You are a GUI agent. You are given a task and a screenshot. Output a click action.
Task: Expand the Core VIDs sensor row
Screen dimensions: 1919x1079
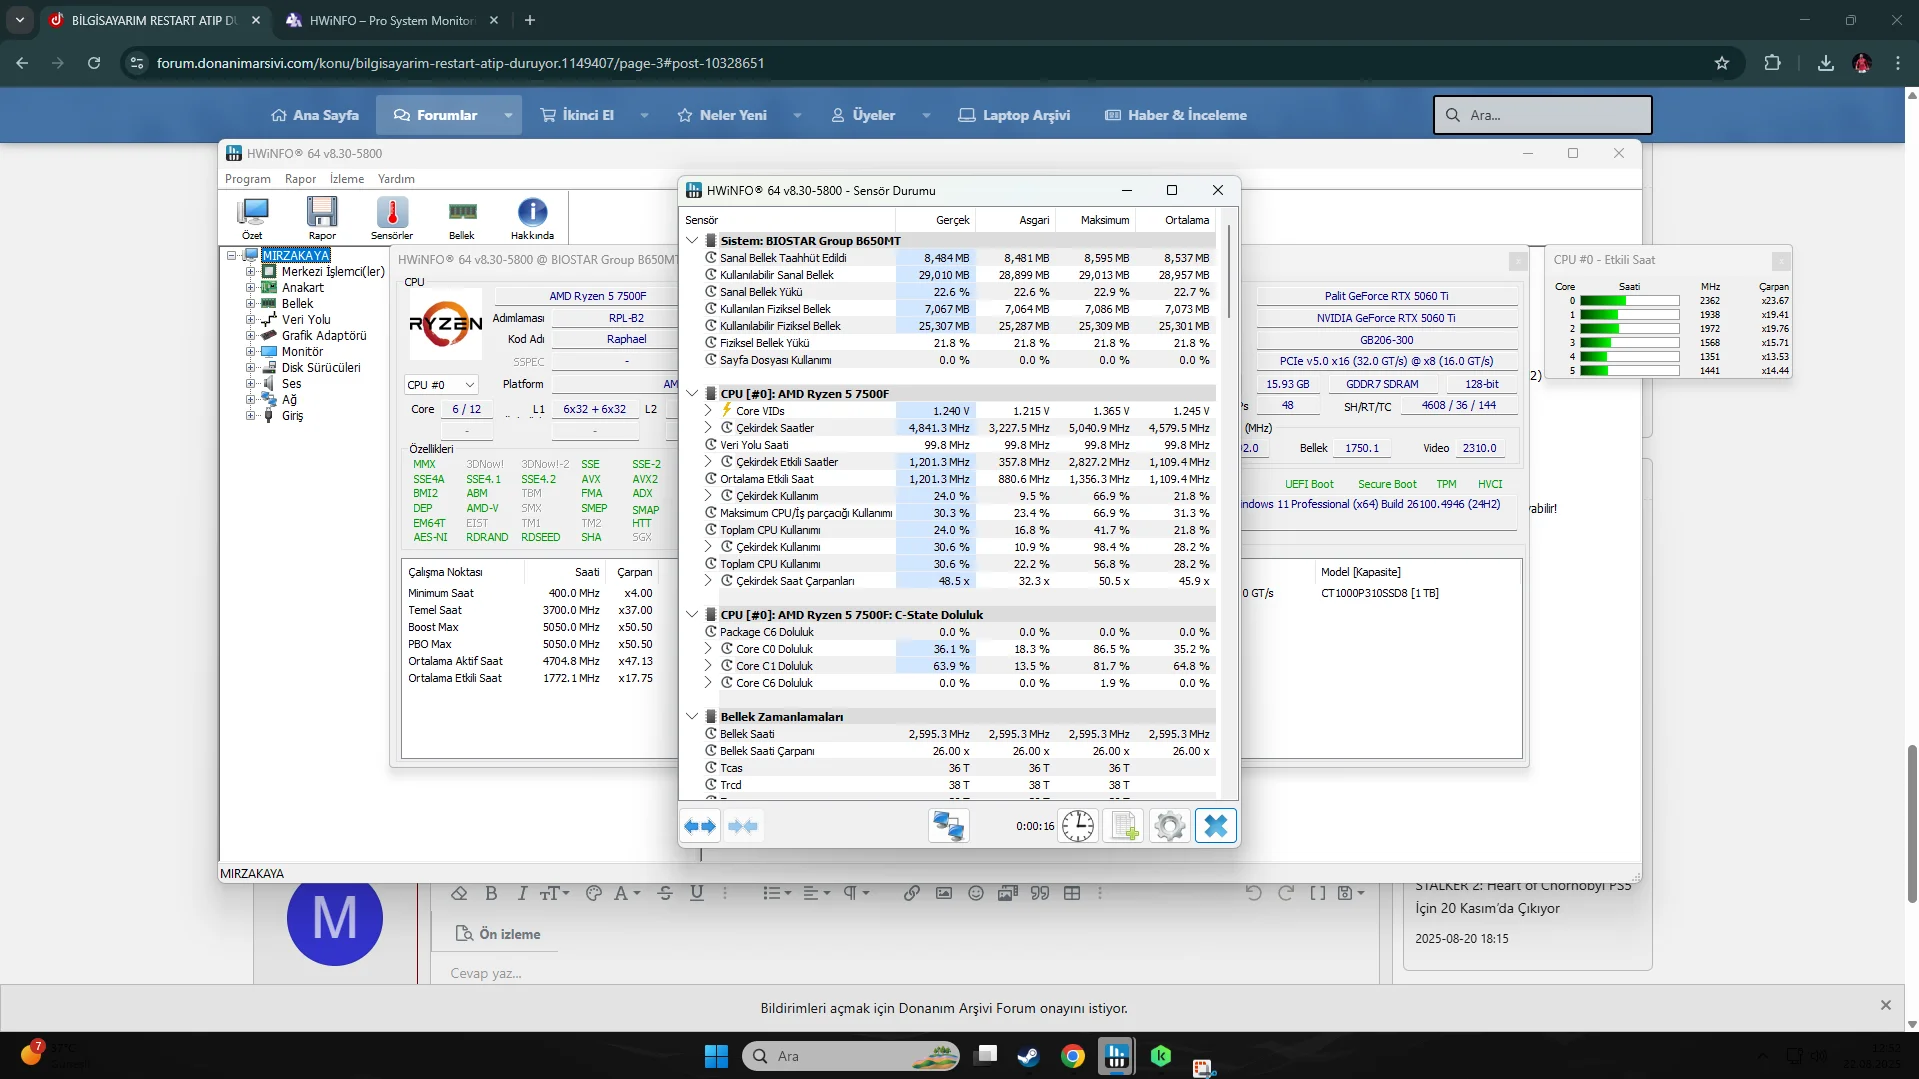click(x=708, y=411)
